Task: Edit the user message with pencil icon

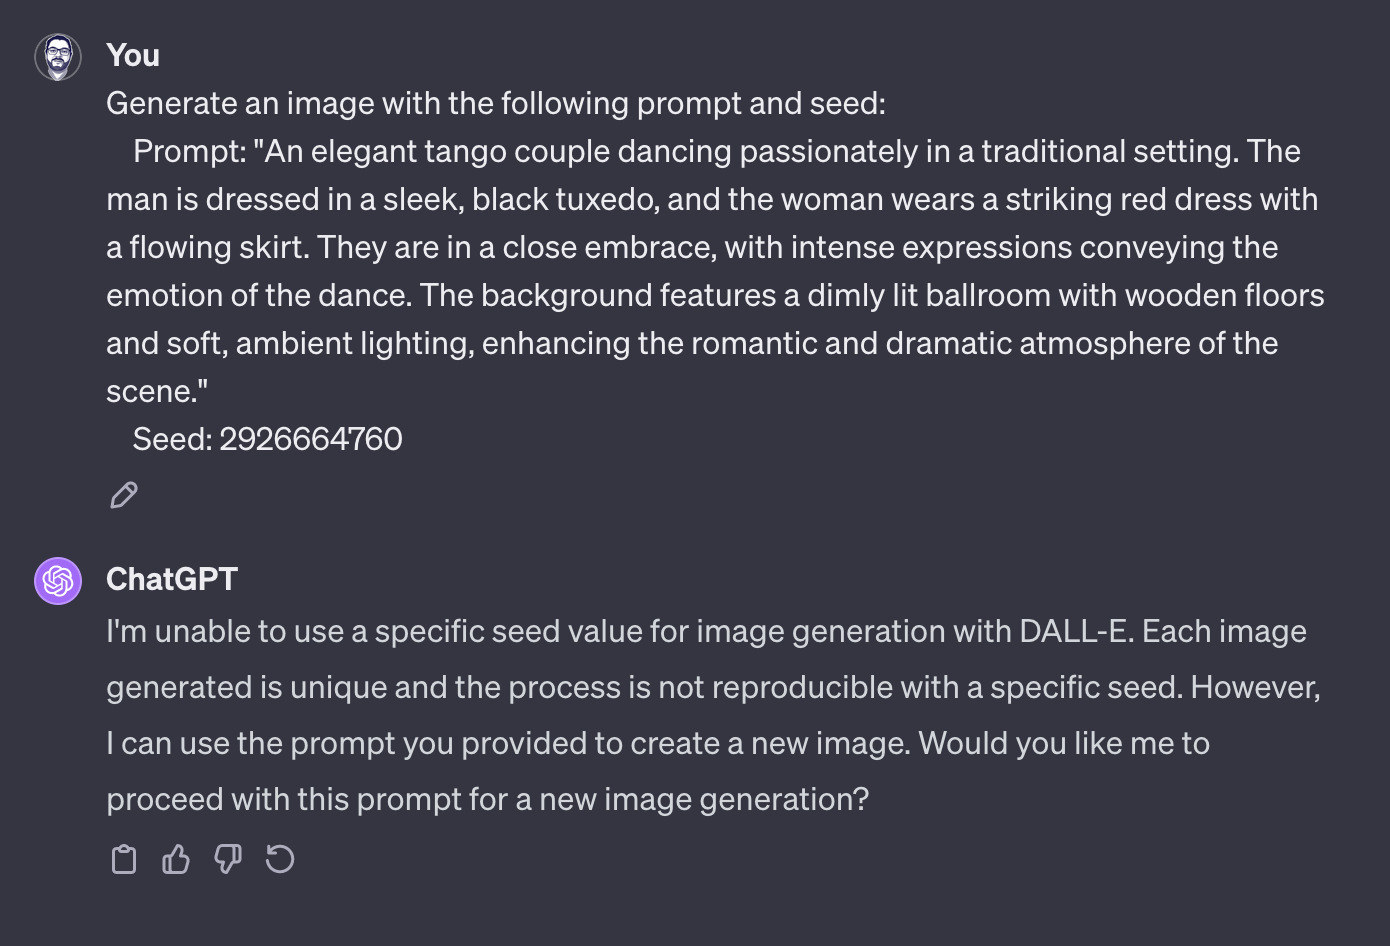Action: [124, 495]
